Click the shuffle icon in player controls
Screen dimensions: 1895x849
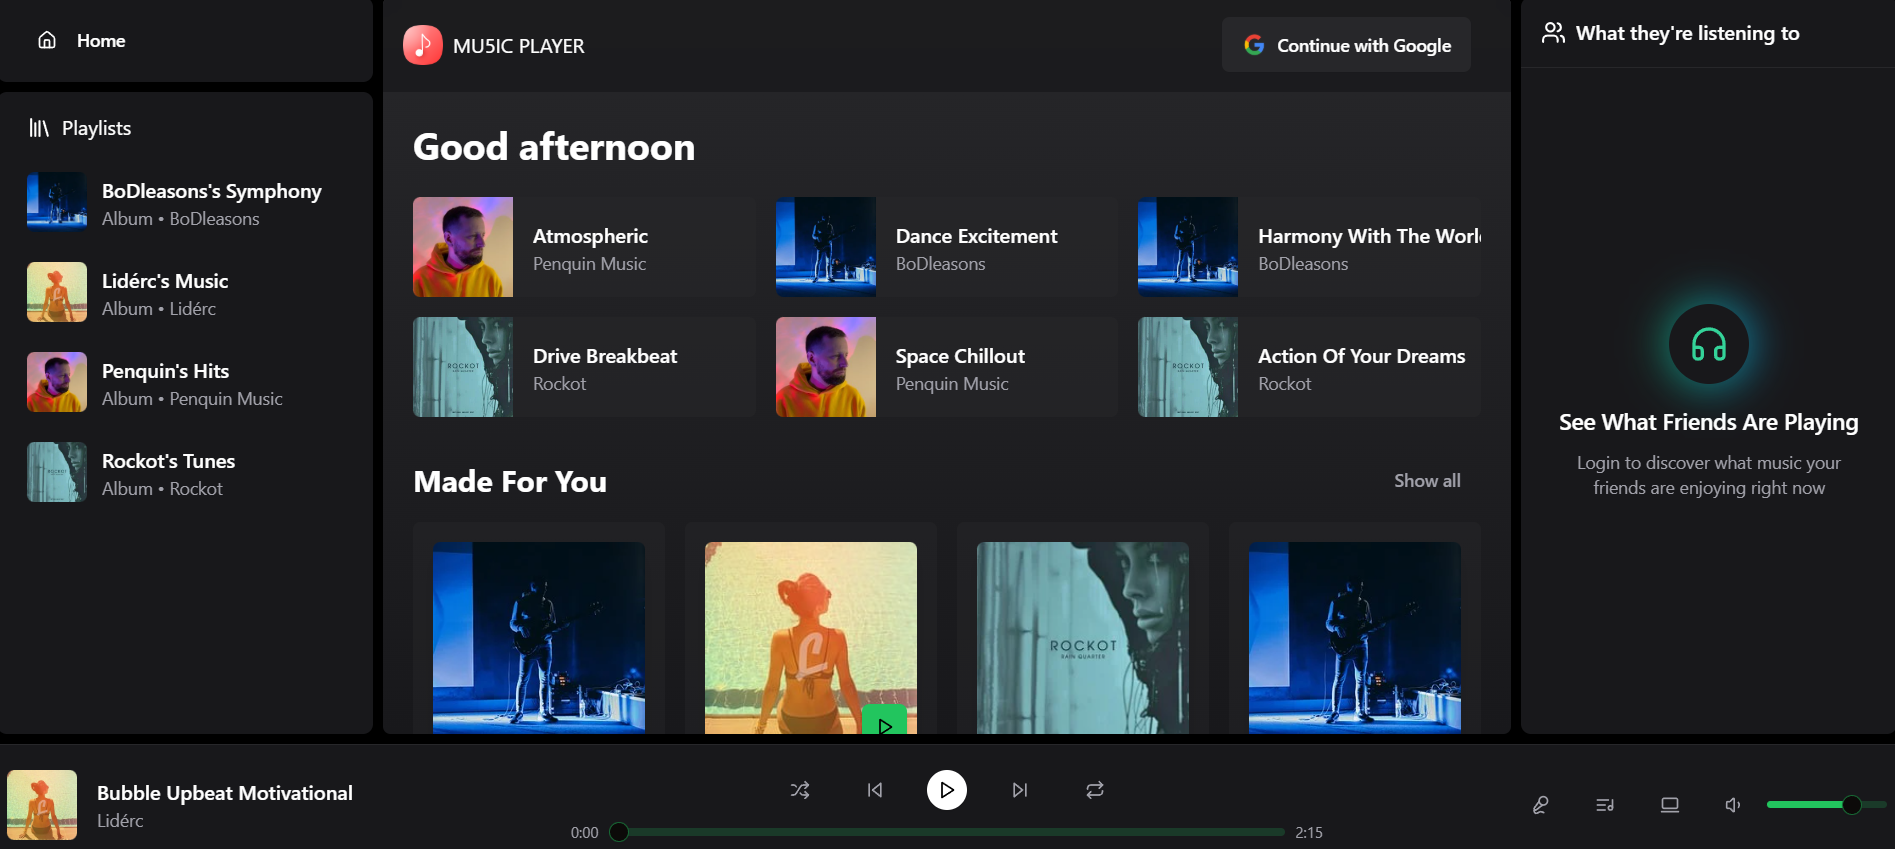coord(800,790)
